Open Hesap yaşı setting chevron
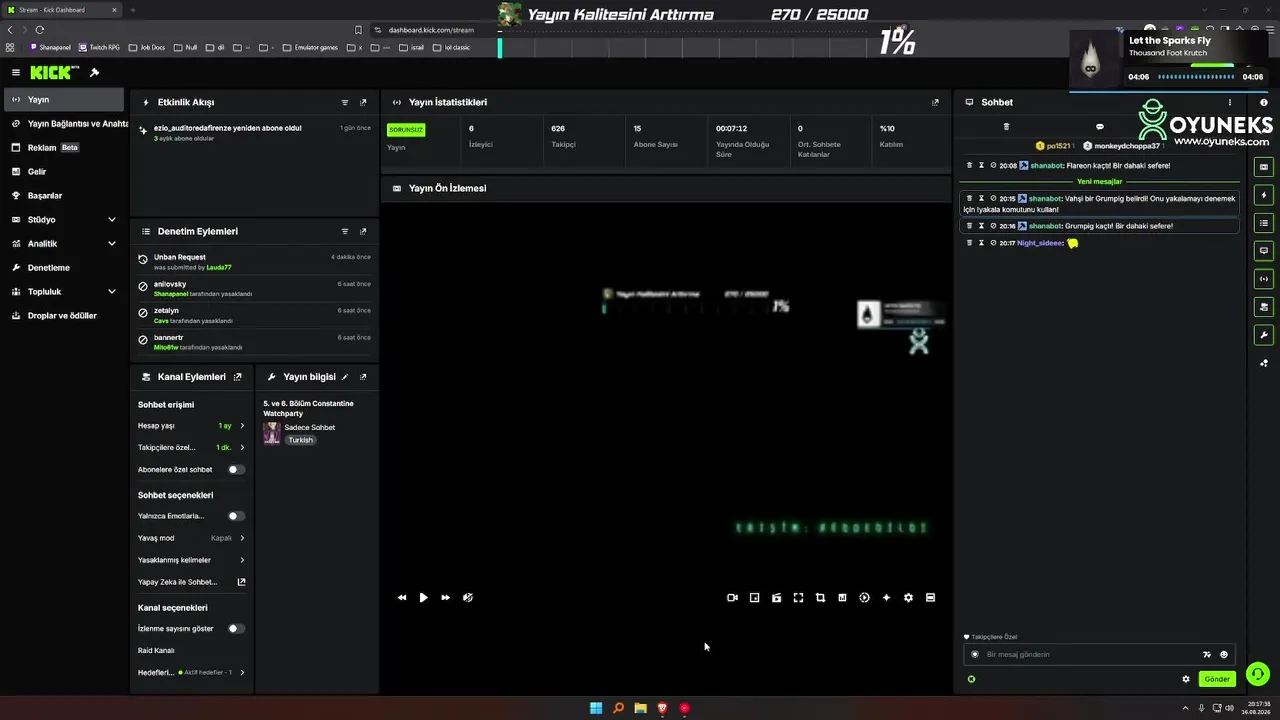 pyautogui.click(x=242, y=426)
